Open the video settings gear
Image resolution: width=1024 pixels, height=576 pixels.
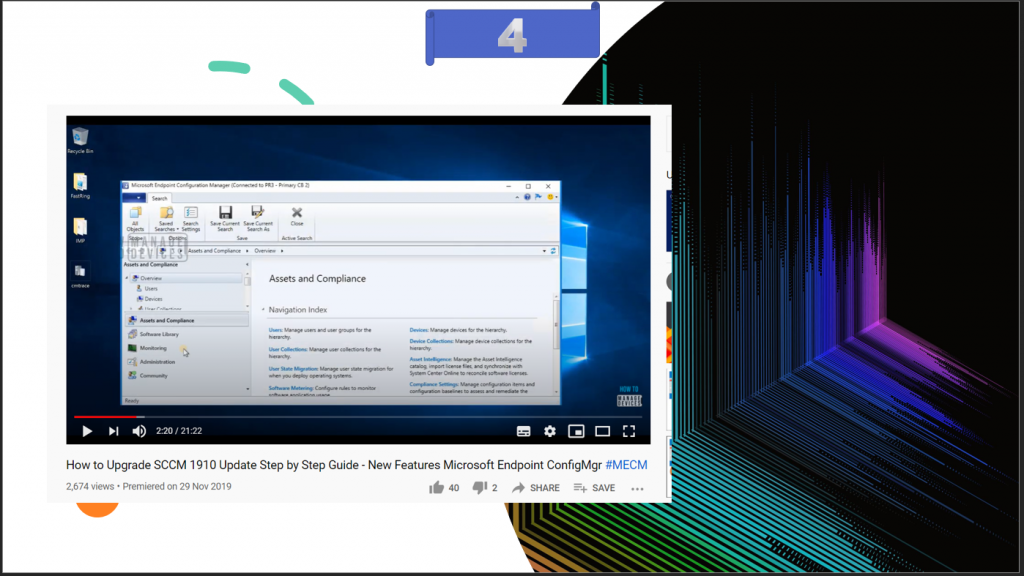[x=550, y=431]
